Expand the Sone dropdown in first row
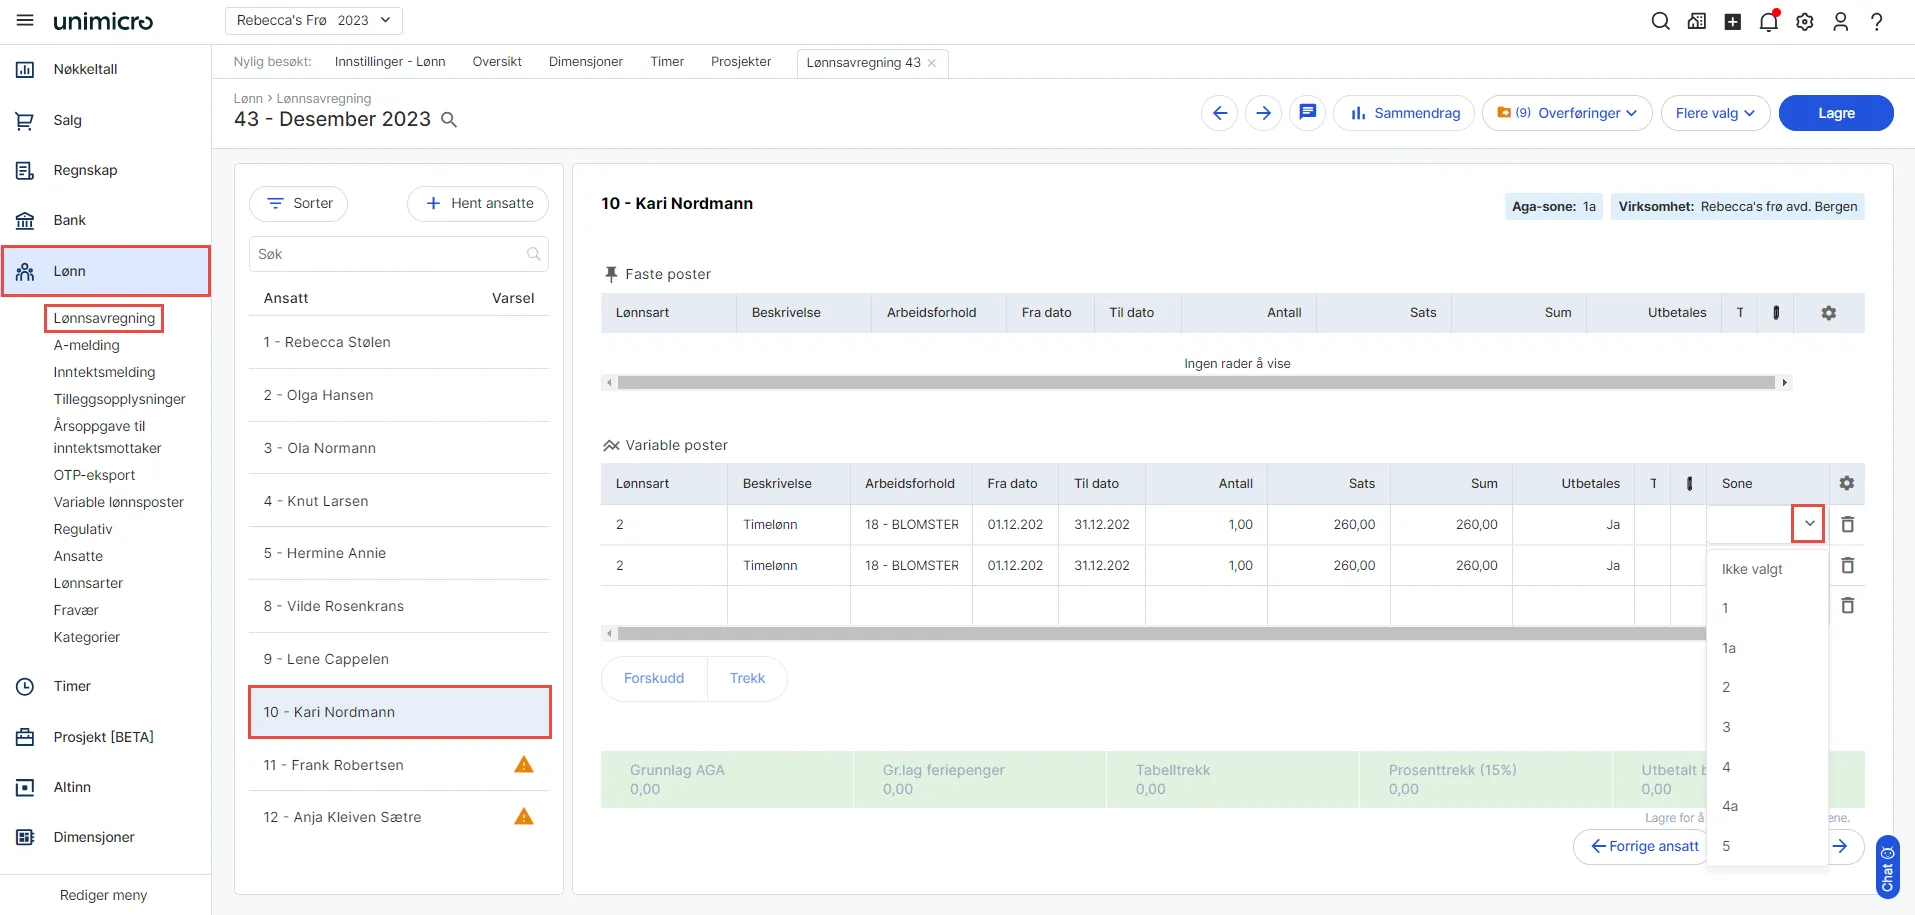 pos(1808,524)
